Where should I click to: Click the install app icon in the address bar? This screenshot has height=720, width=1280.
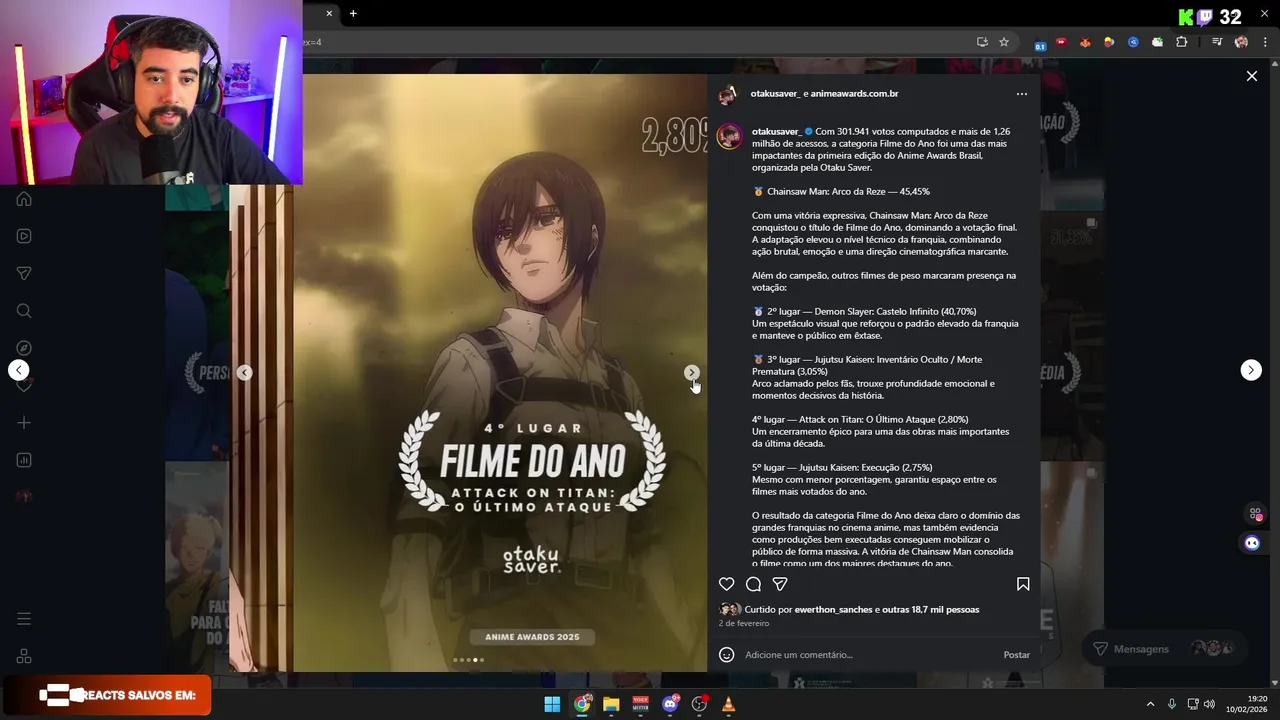tap(982, 42)
